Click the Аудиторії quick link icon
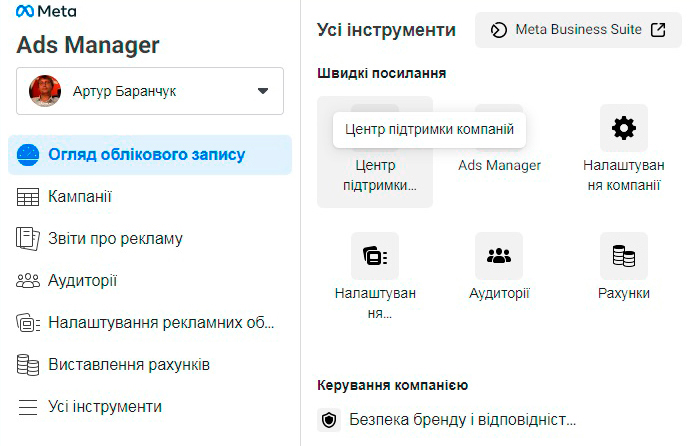Viewport: 696px width, 446px height. click(499, 257)
